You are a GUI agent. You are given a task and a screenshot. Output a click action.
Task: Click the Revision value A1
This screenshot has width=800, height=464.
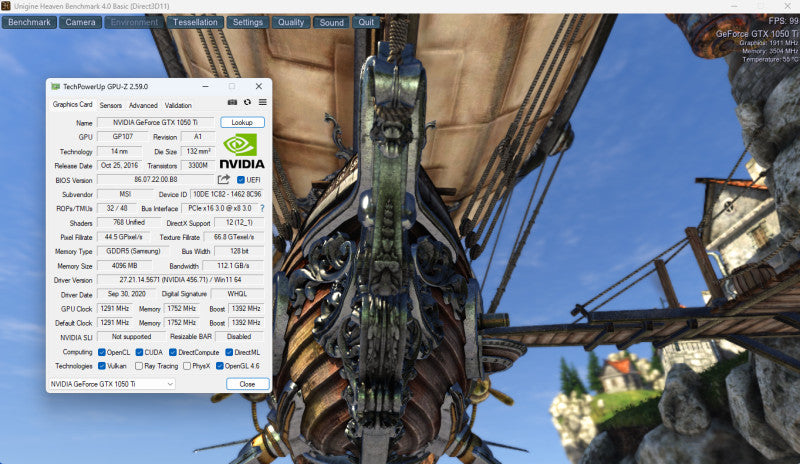tap(197, 137)
